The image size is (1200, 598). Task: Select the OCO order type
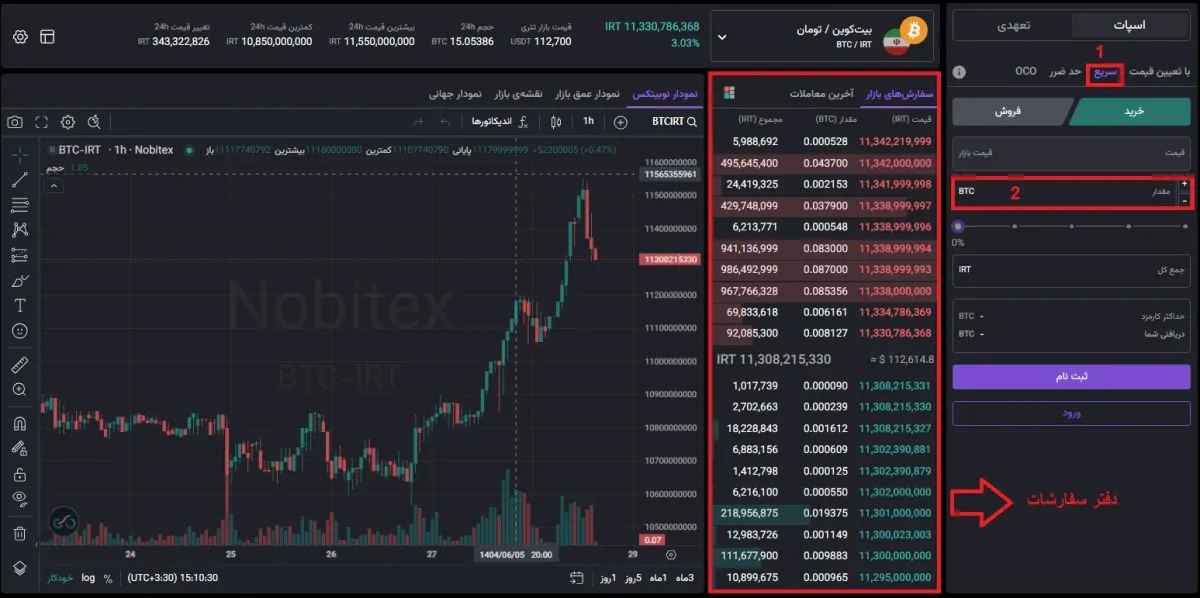tap(1025, 72)
